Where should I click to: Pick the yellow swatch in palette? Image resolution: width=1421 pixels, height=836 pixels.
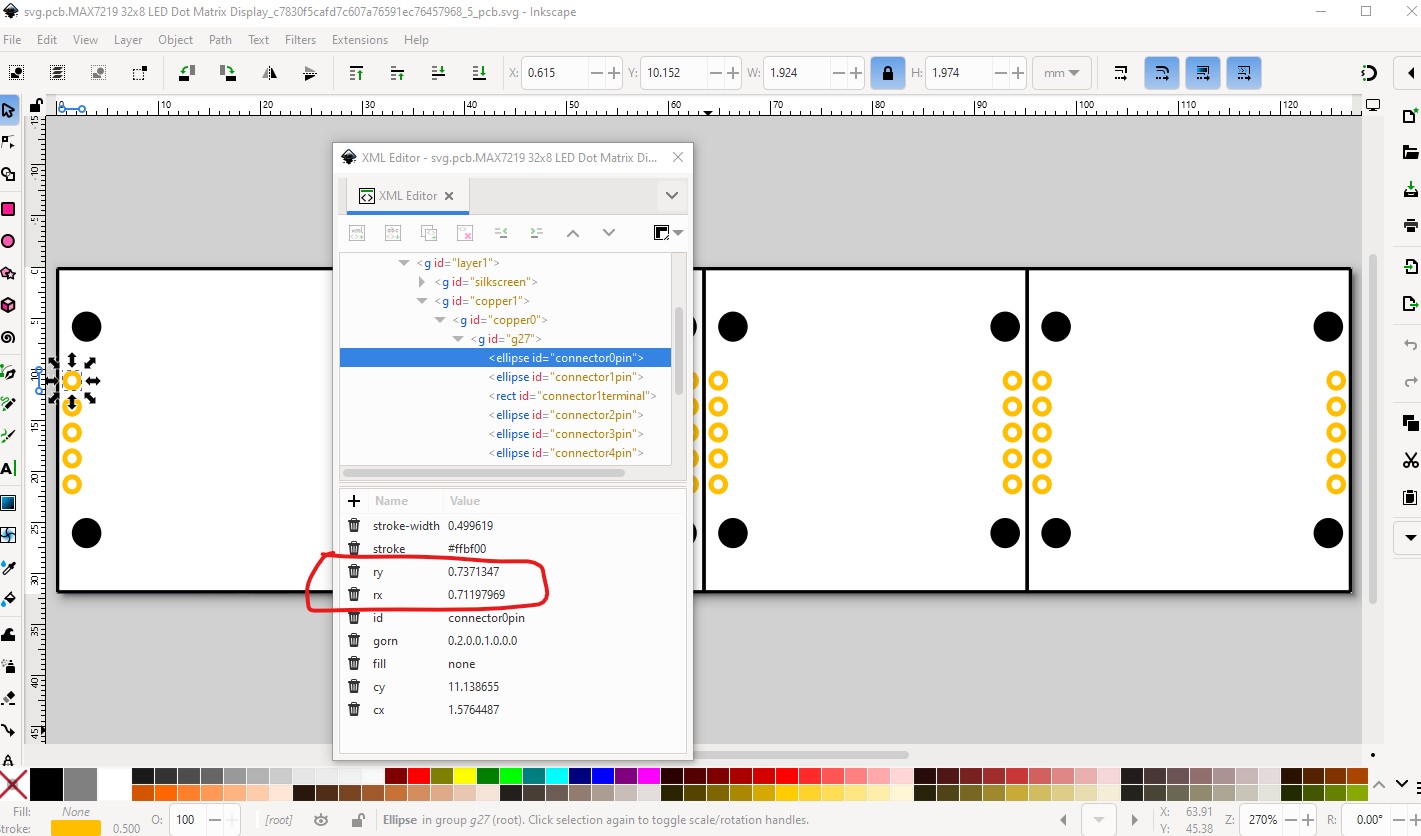click(x=463, y=776)
